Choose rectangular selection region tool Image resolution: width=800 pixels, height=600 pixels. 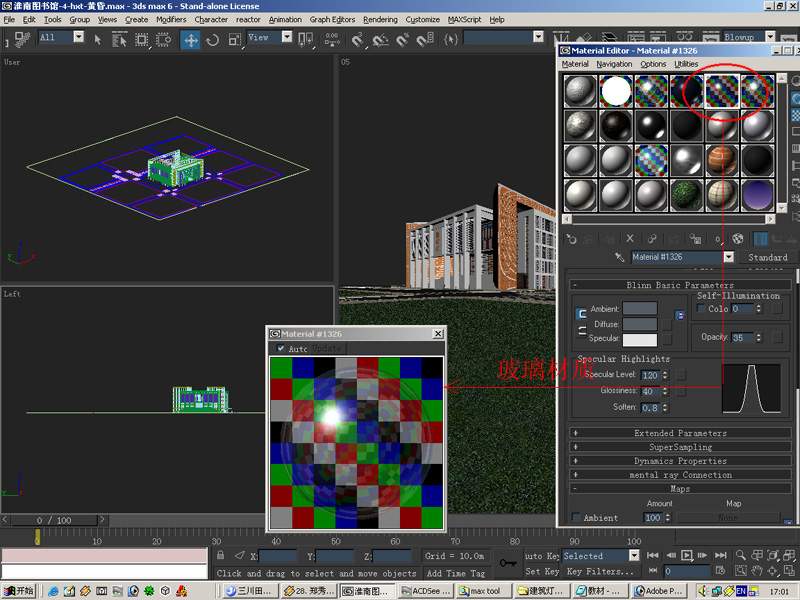click(141, 39)
